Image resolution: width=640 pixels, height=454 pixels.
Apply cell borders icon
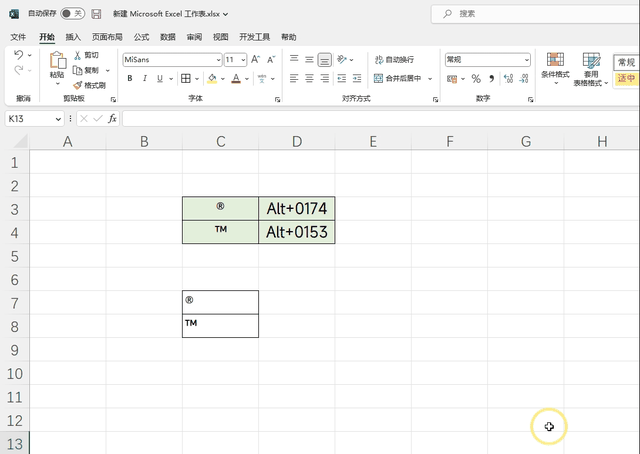click(186, 78)
